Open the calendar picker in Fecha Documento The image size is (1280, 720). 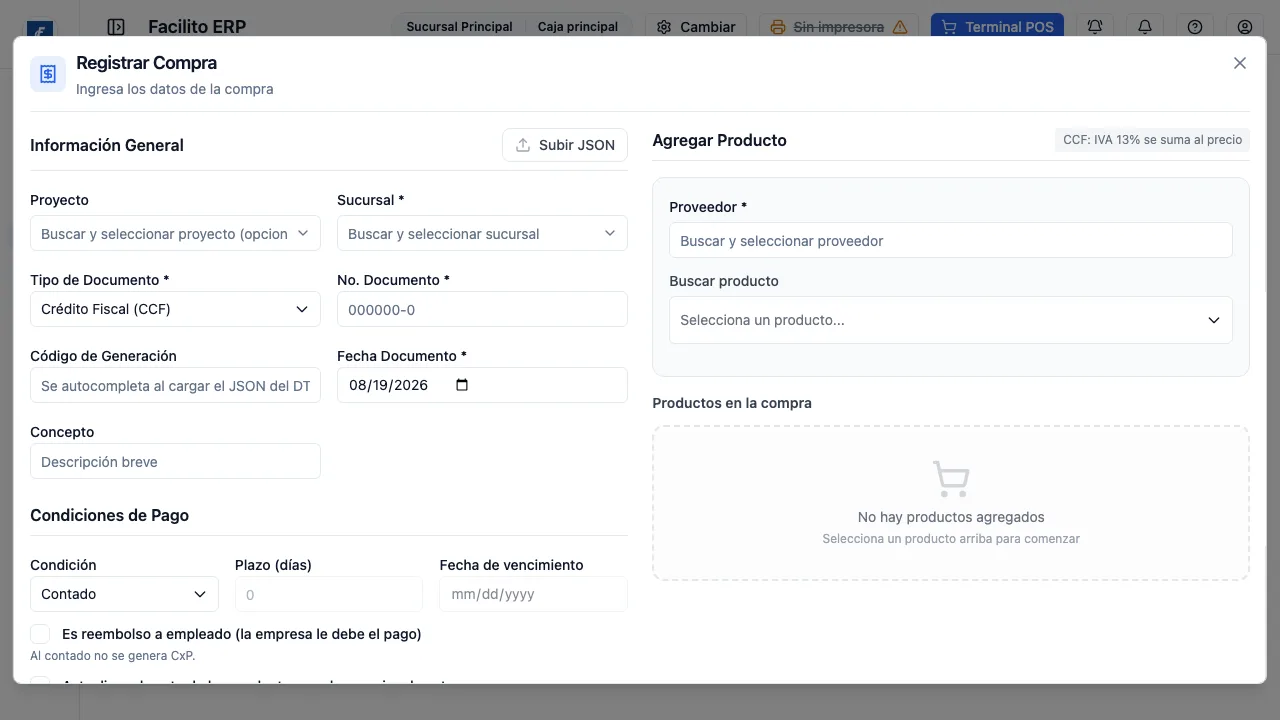[462, 385]
